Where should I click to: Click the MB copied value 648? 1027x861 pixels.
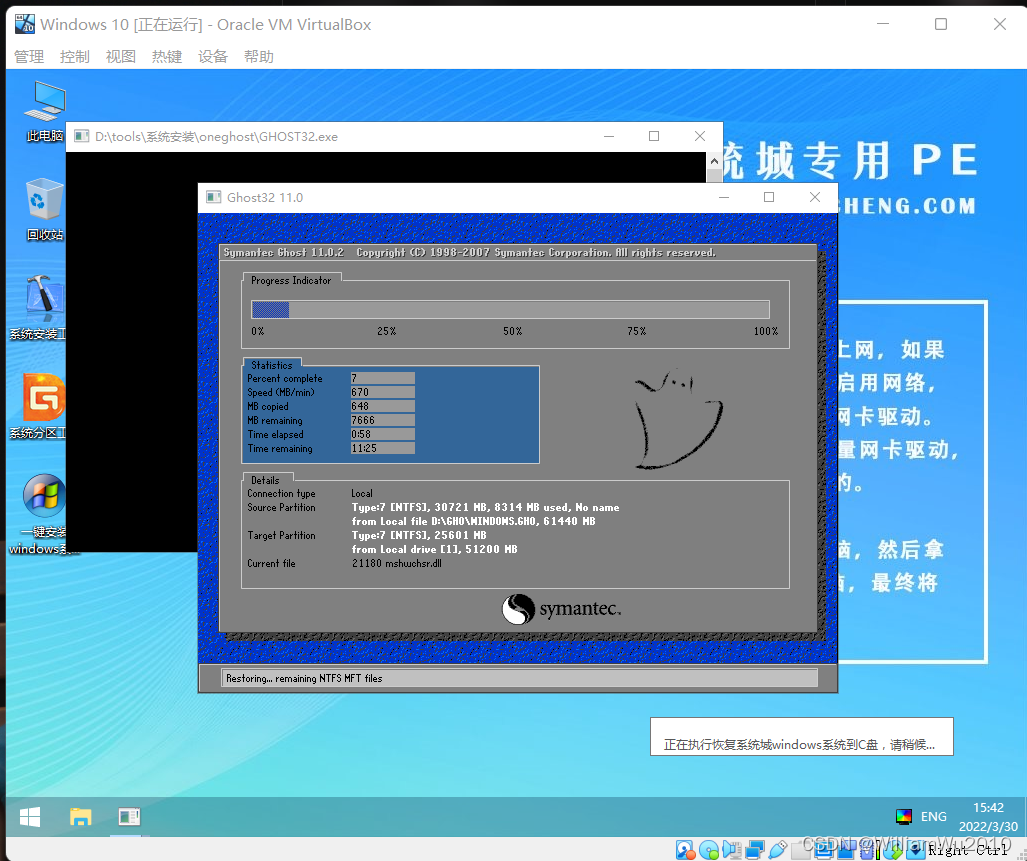tap(383, 406)
